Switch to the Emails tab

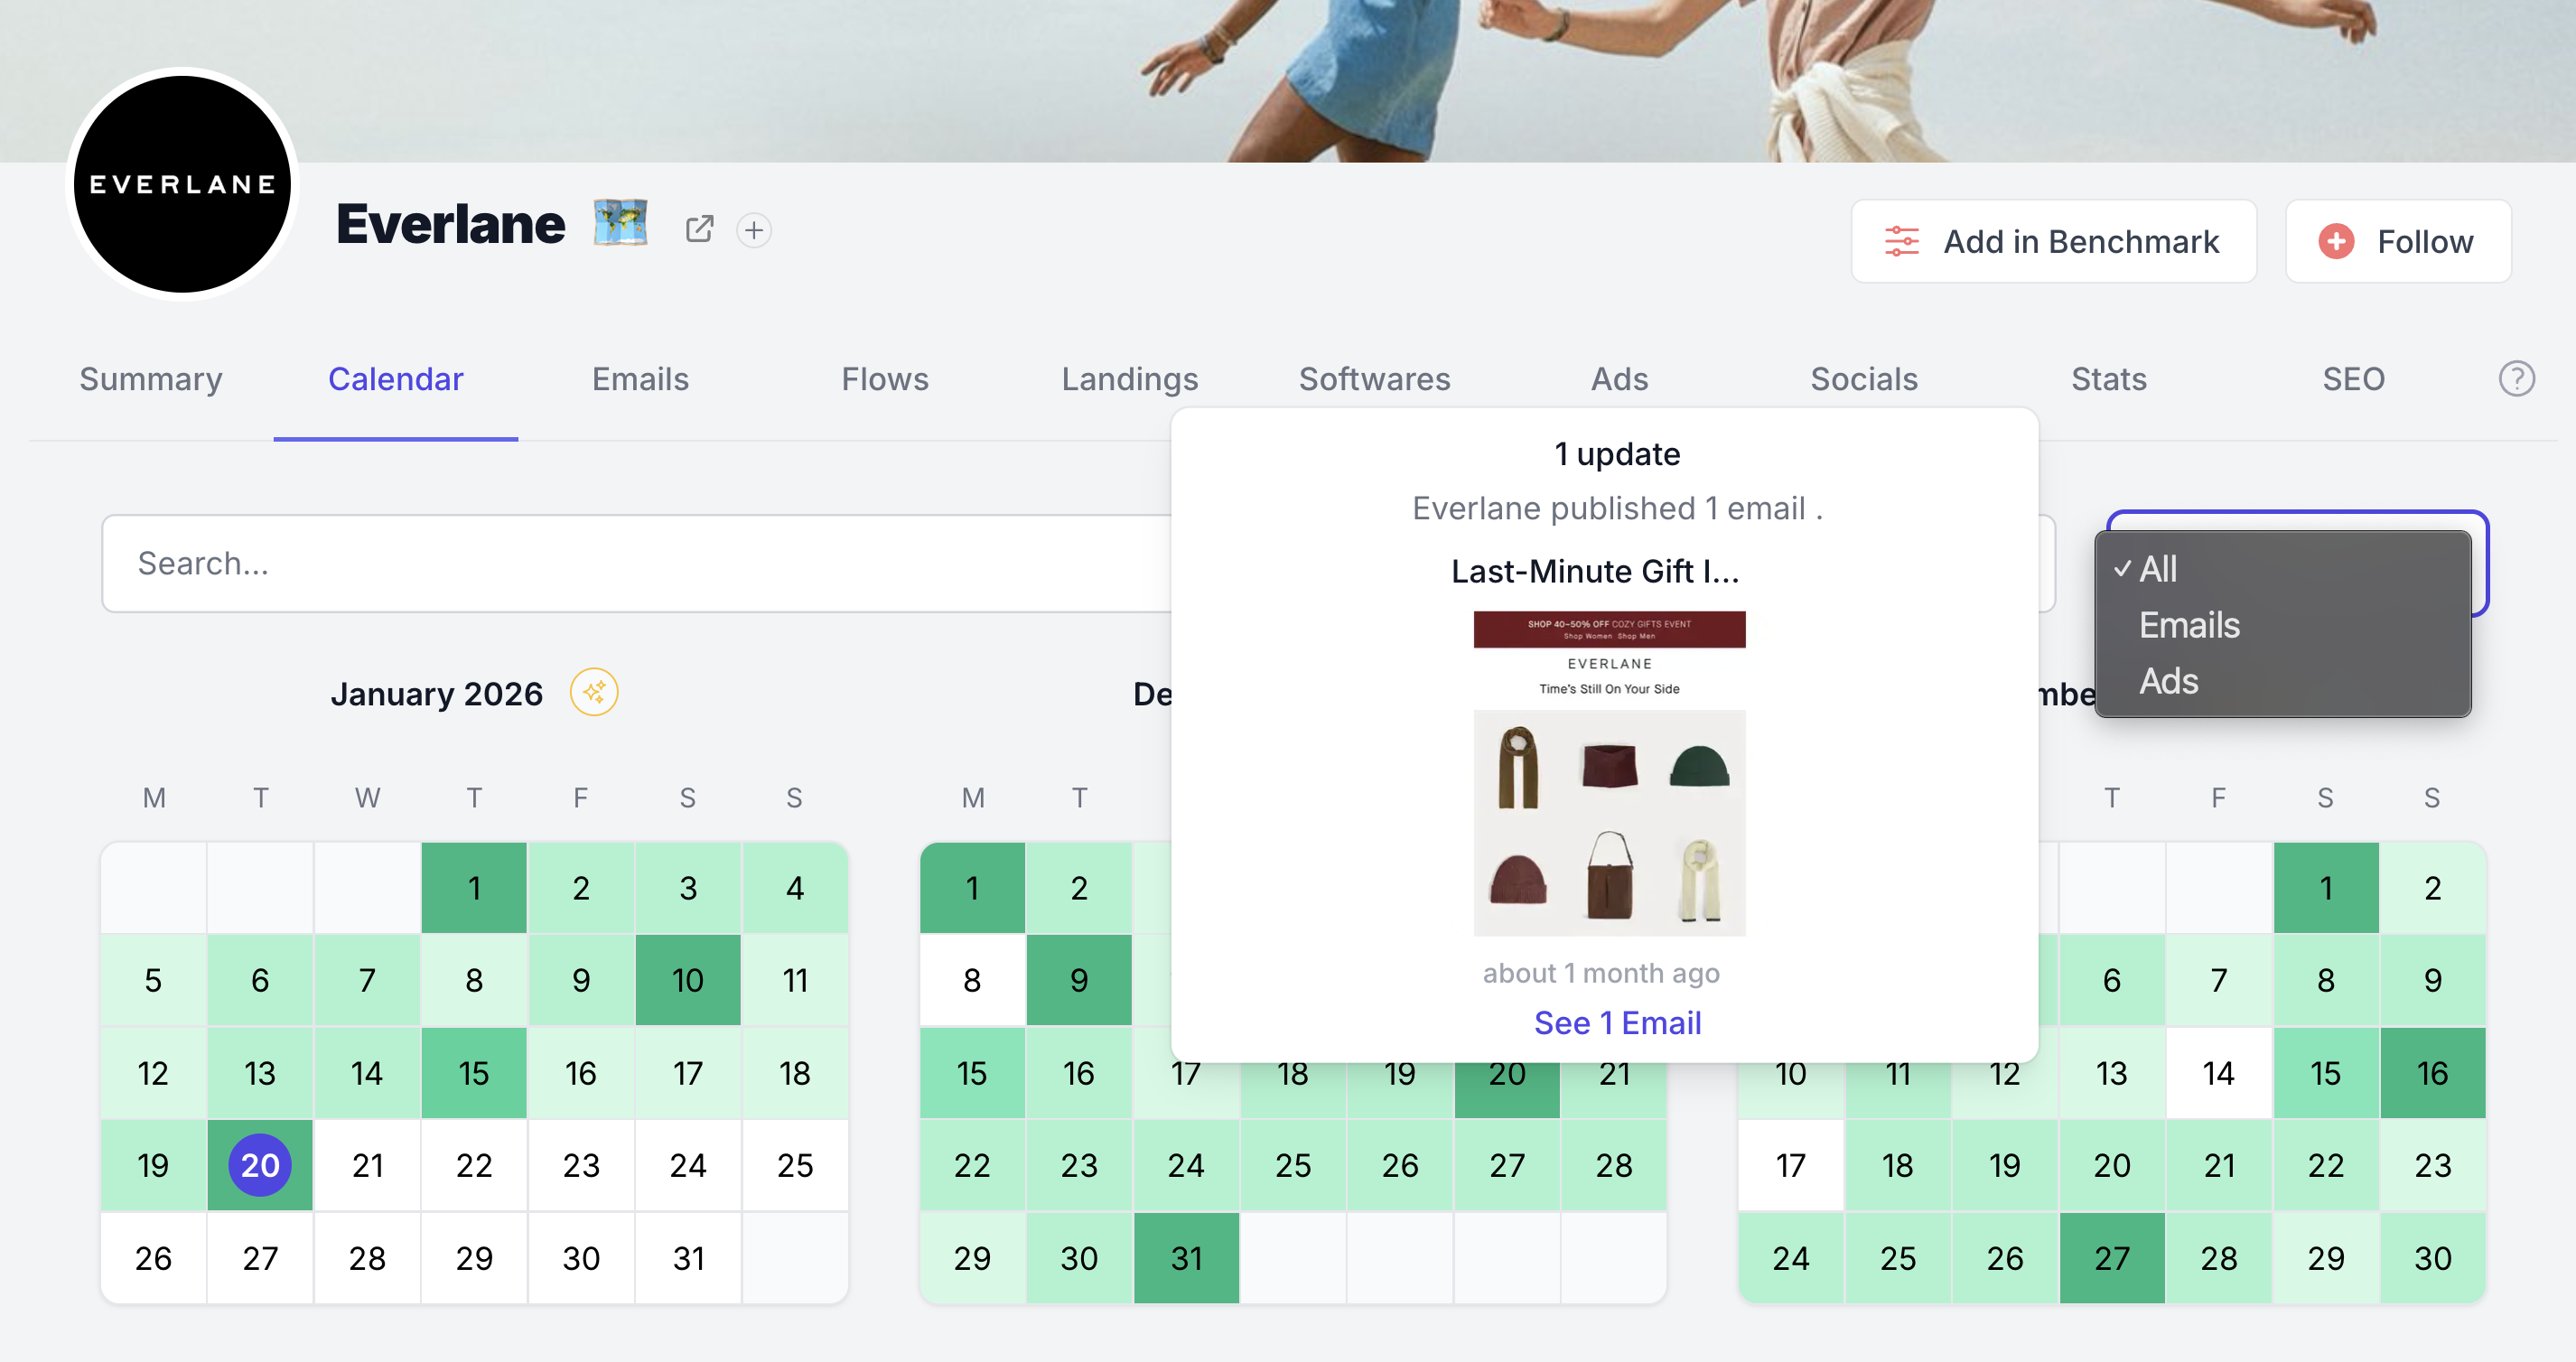tap(640, 379)
